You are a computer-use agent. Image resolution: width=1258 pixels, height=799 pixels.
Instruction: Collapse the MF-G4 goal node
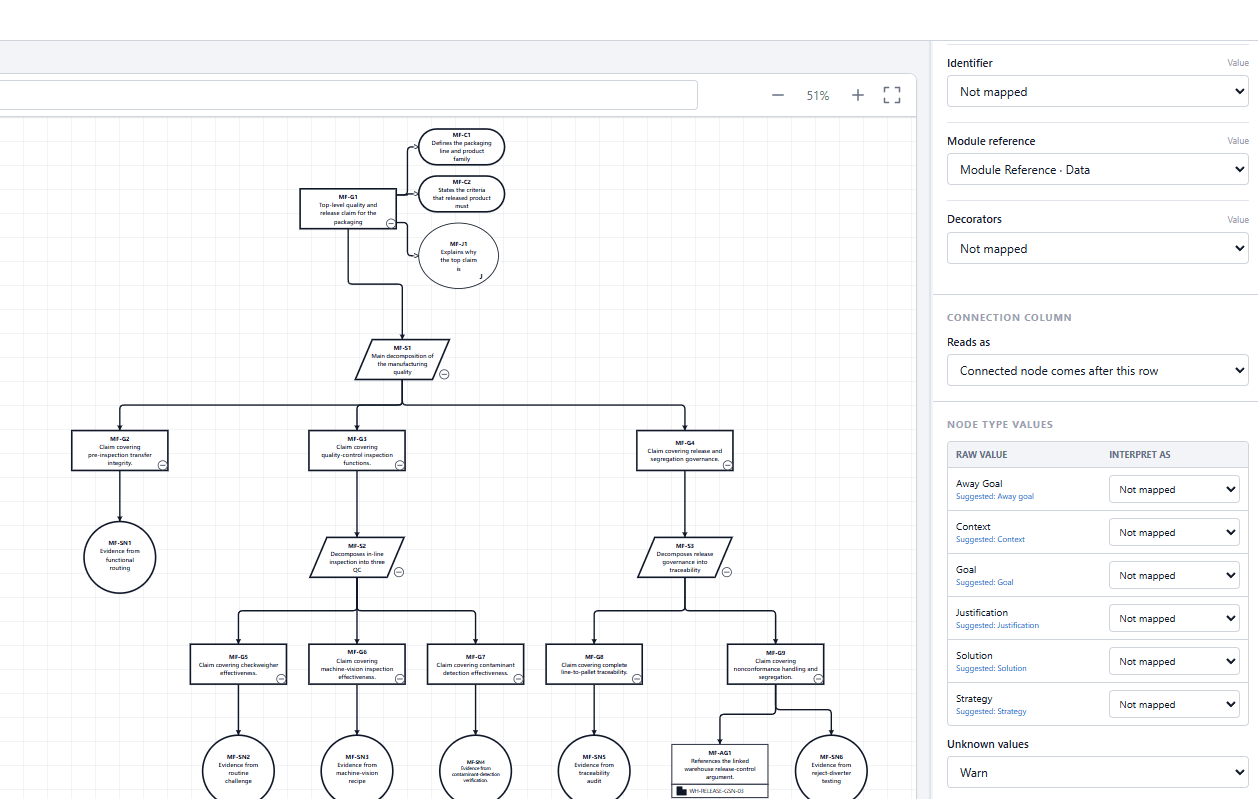point(727,465)
